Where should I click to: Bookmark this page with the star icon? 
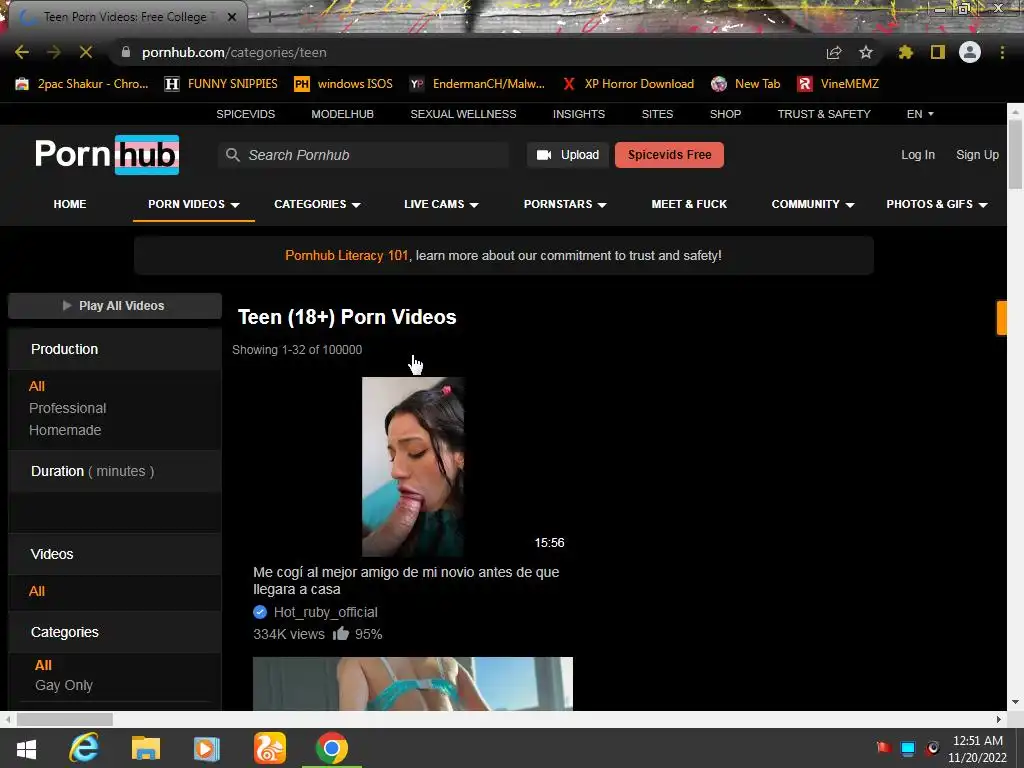coord(865,52)
